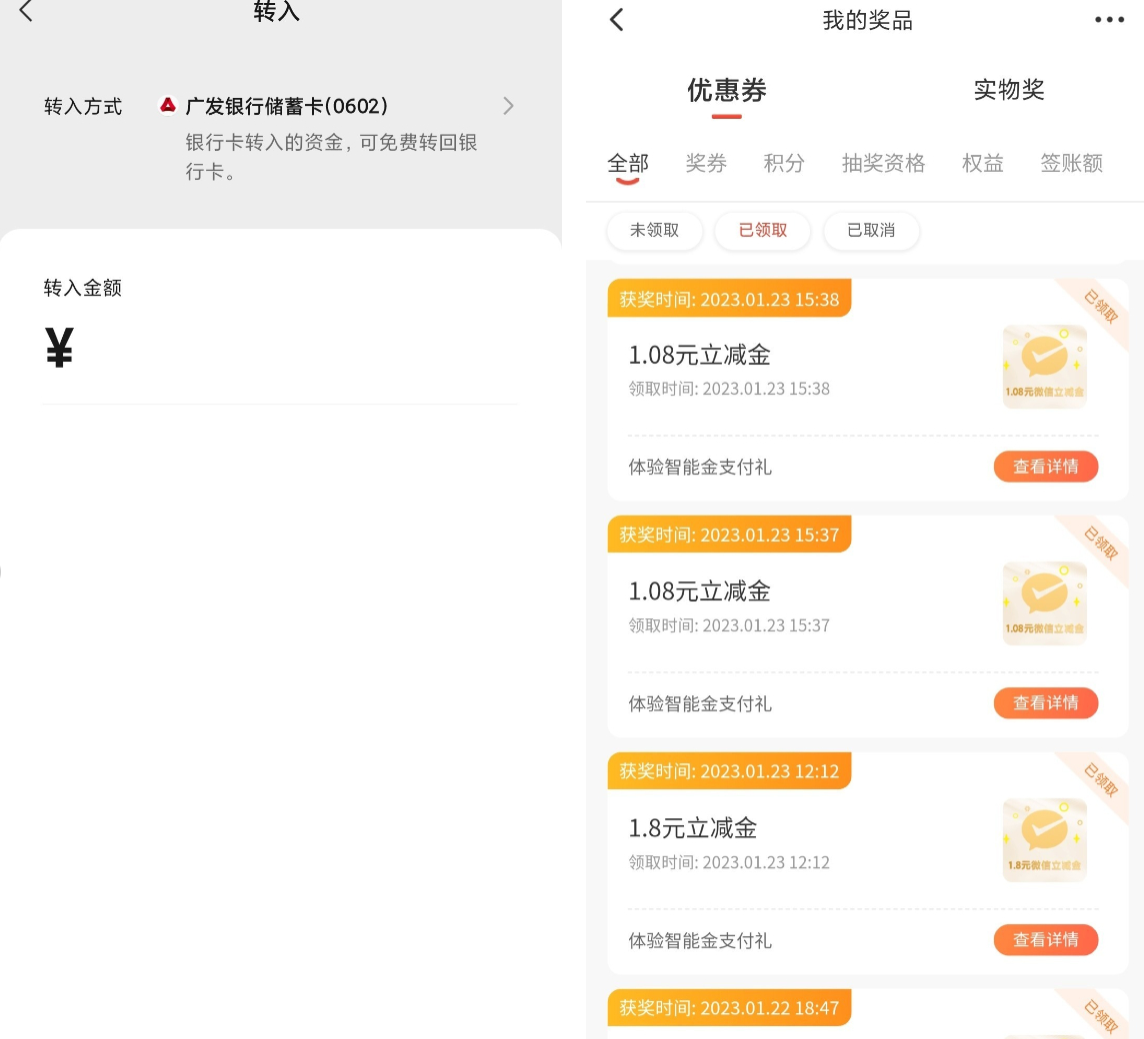
Task: Switch to the 实物奖 tab
Action: pos(1008,90)
